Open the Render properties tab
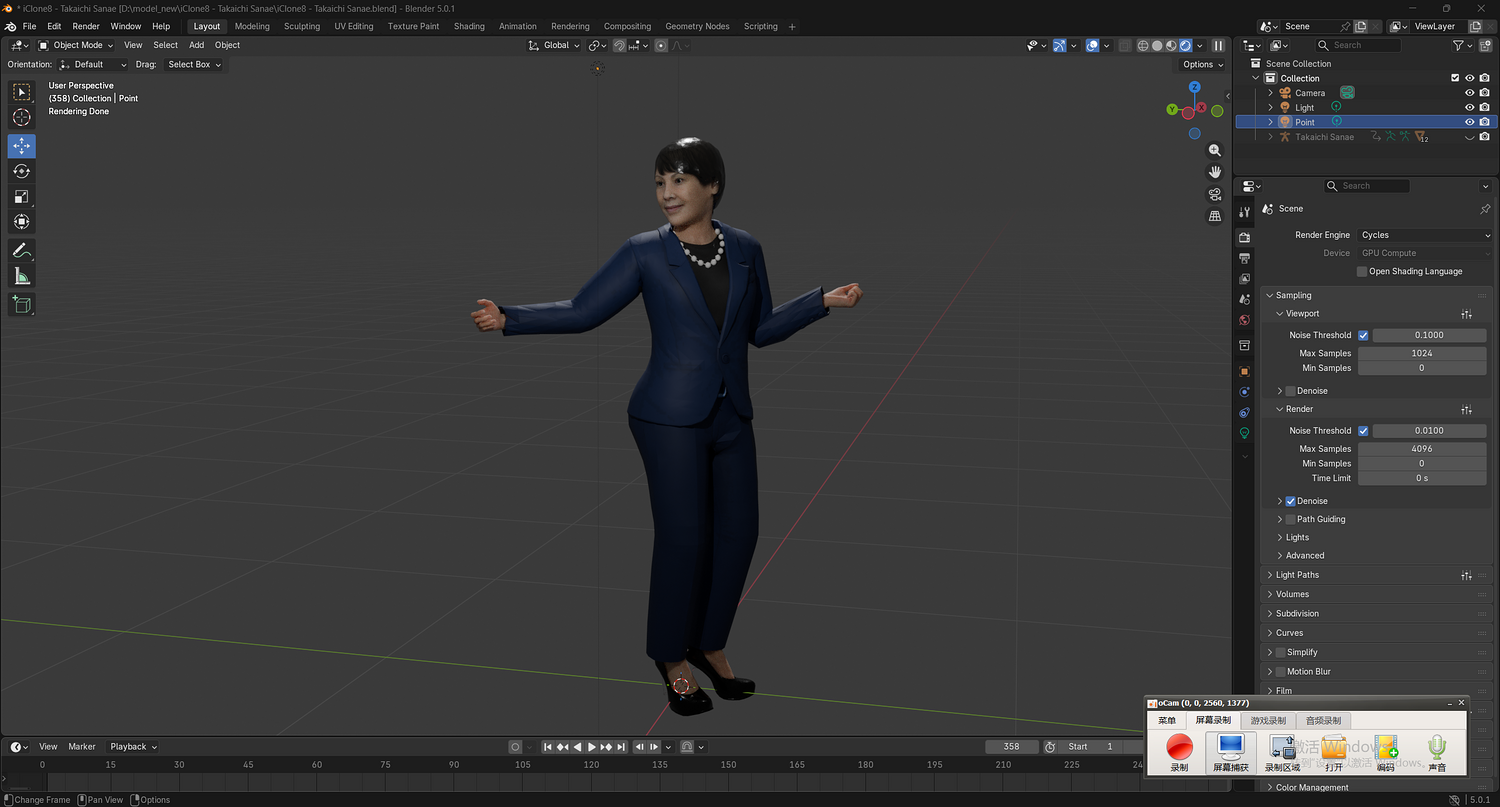Screen dimensions: 1500x807 [1245, 238]
